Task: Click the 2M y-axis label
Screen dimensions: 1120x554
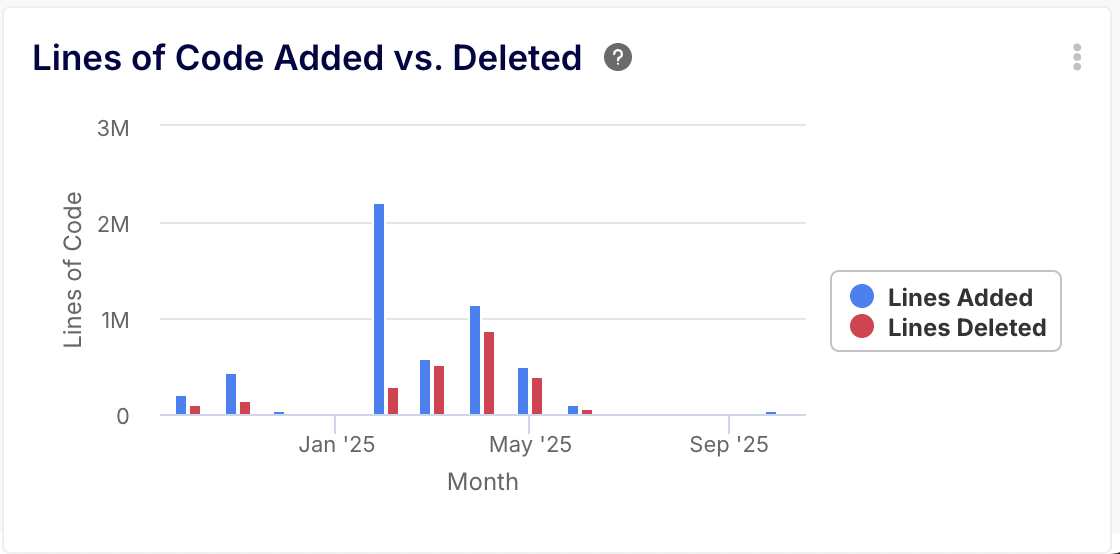Action: (x=115, y=223)
